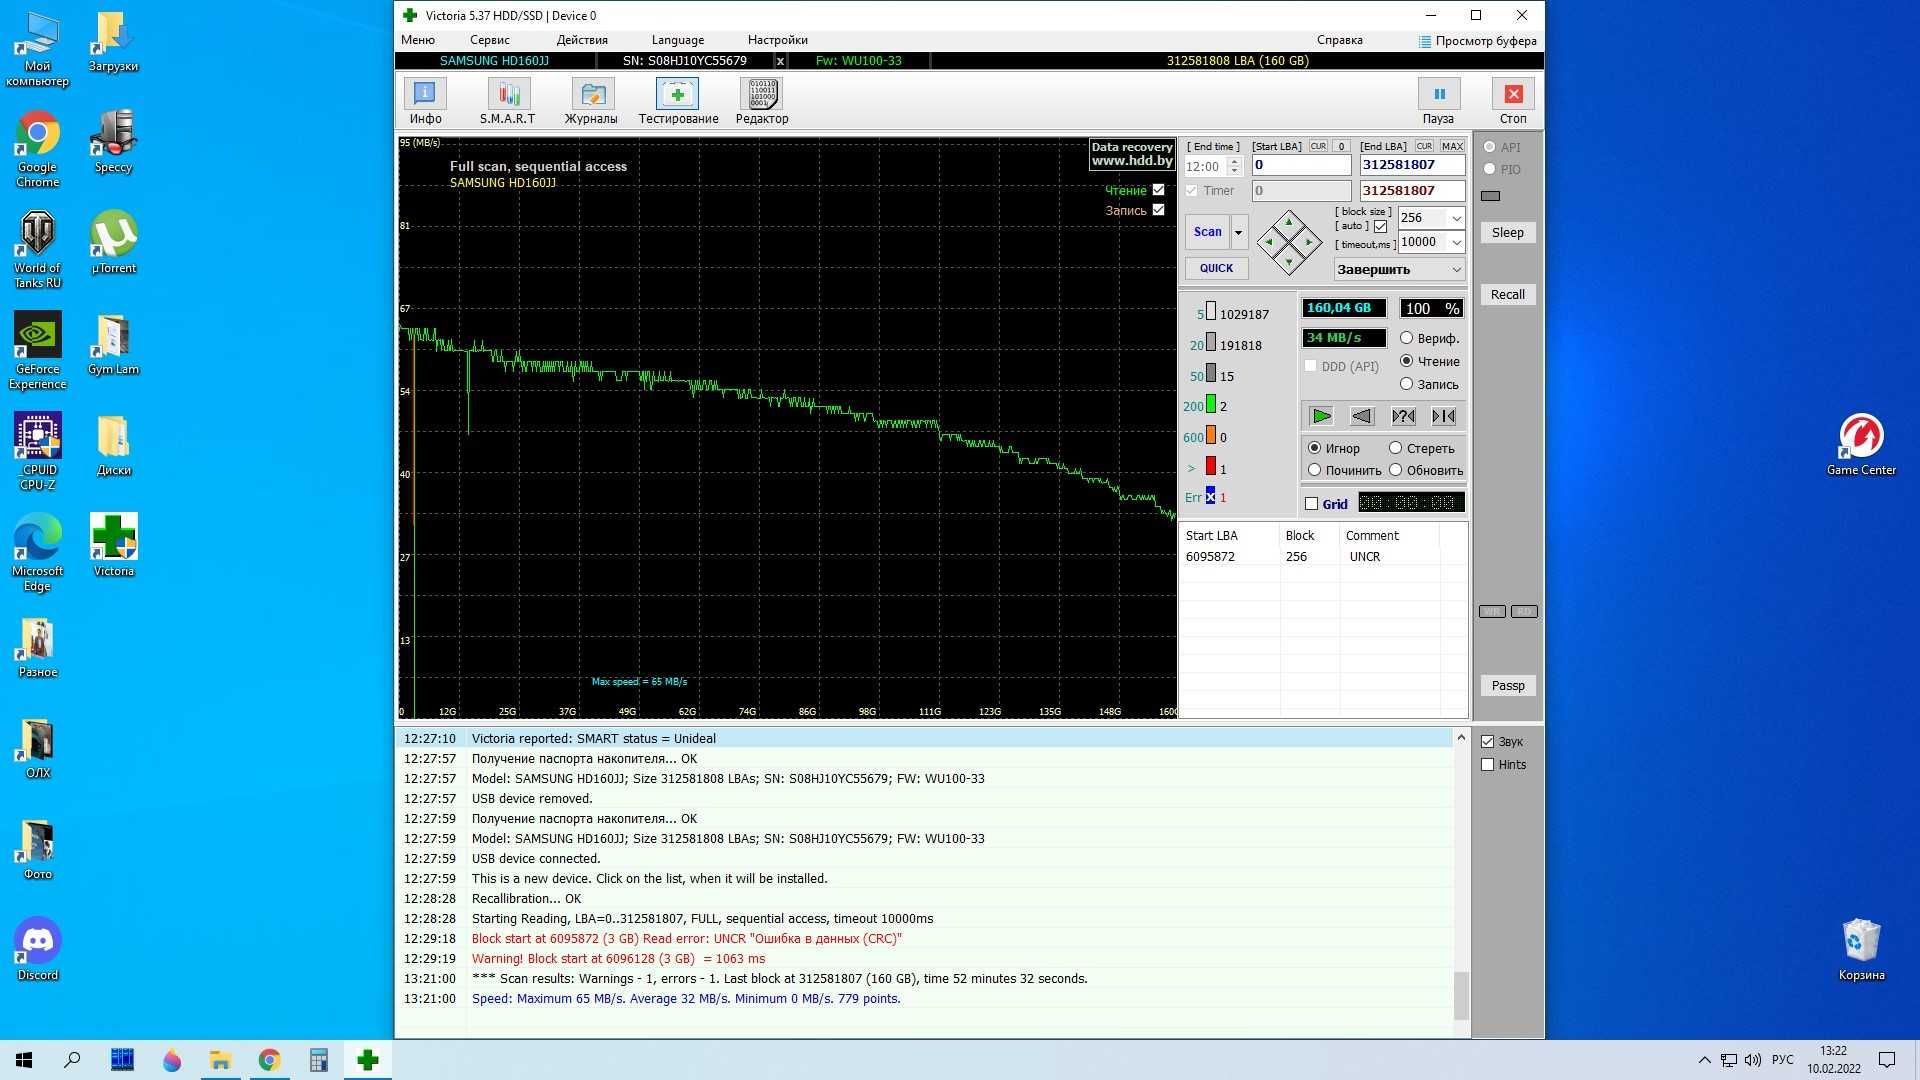This screenshot has width=1920, height=1080.
Task: Click the QUICK scan button
Action: [x=1215, y=268]
